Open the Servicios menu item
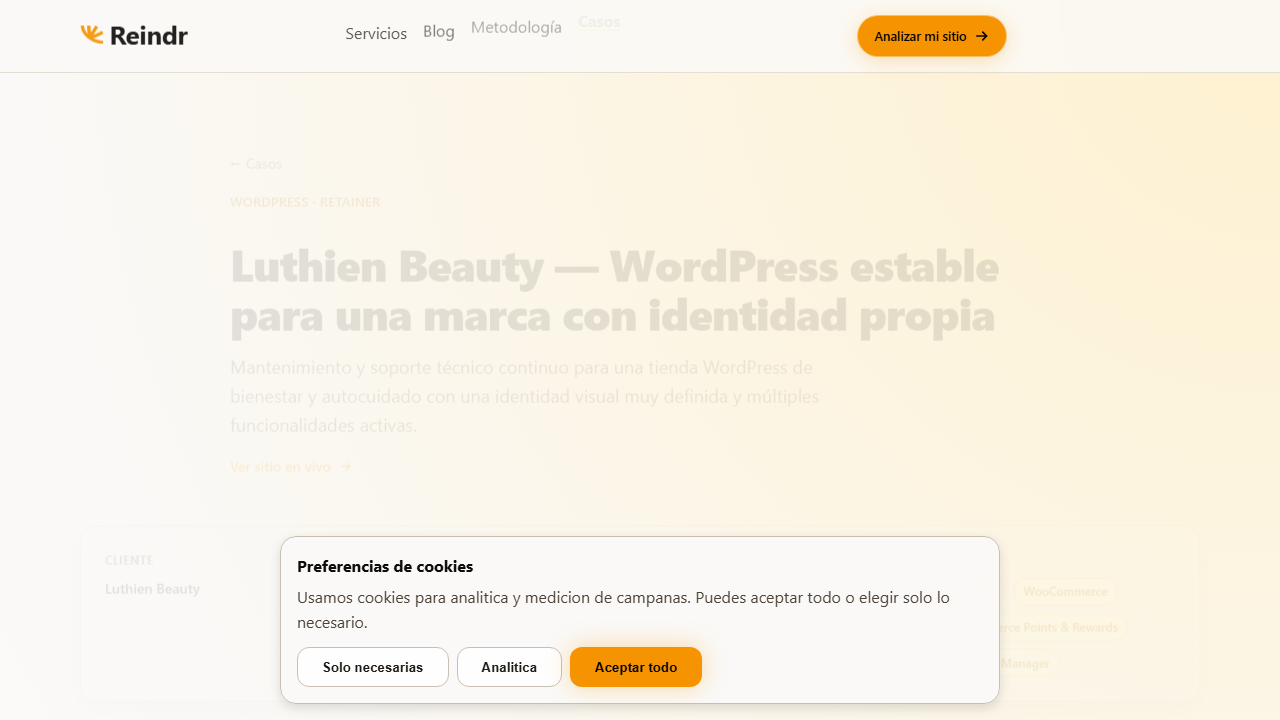 (x=376, y=33)
